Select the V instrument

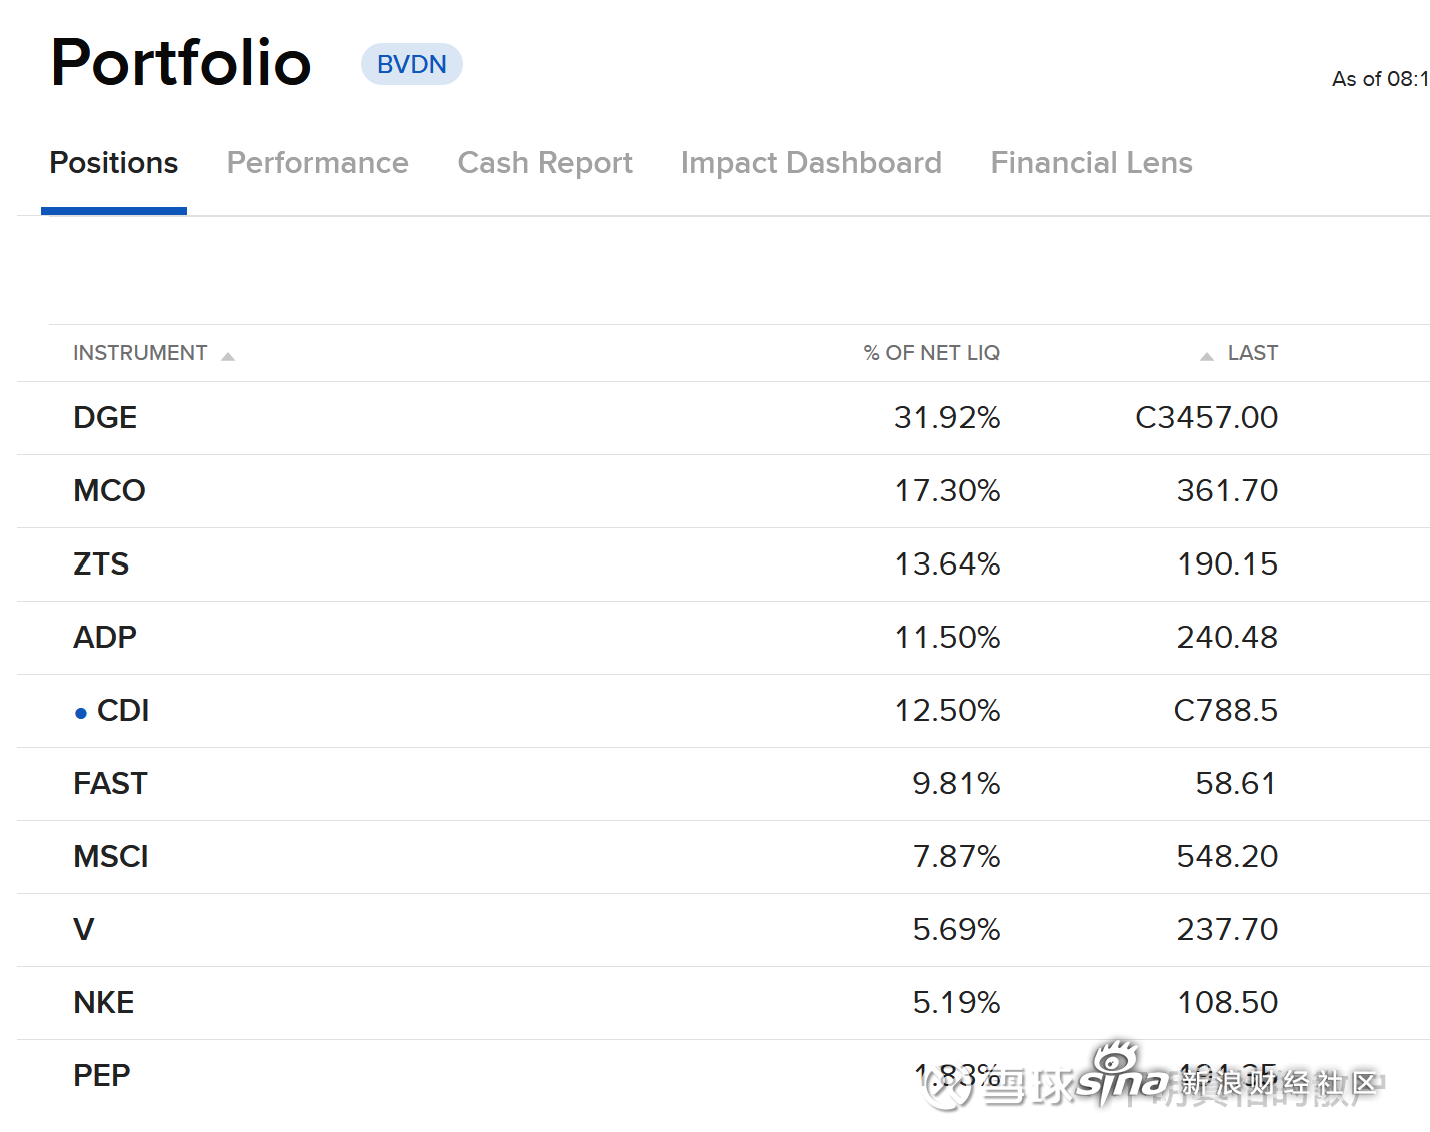(x=84, y=929)
